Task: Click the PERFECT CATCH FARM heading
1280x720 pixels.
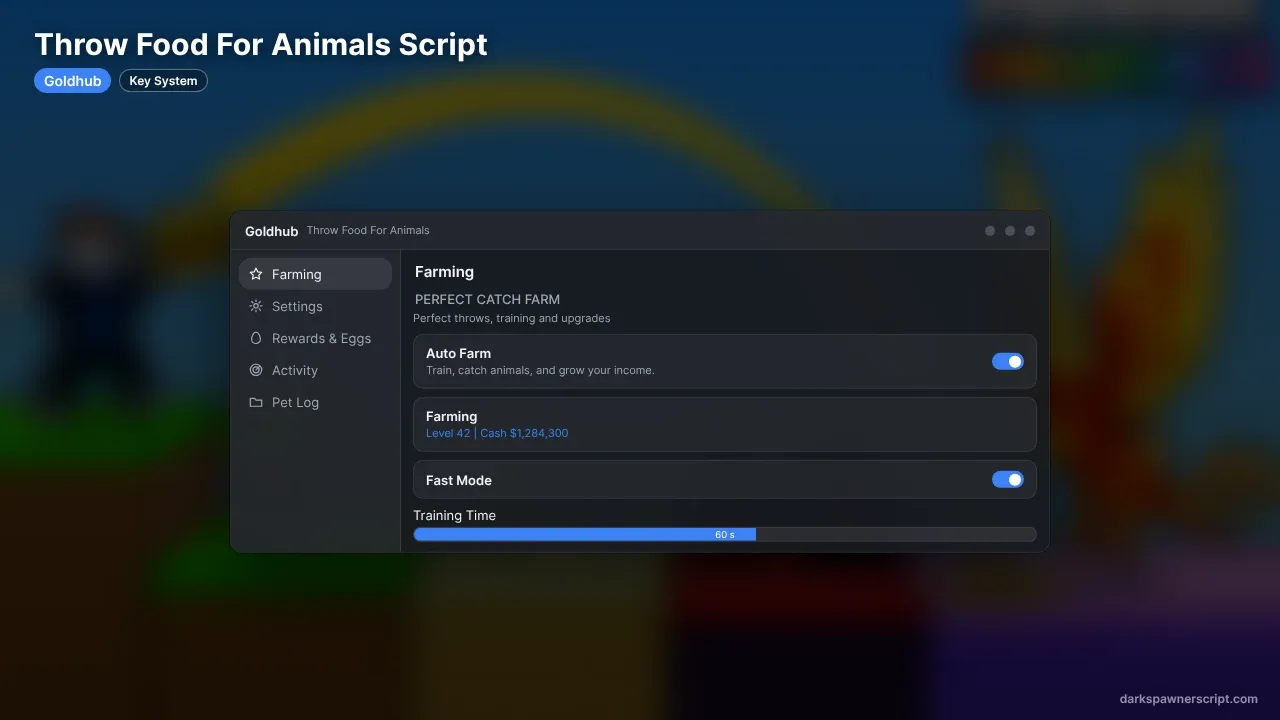Action: point(487,299)
